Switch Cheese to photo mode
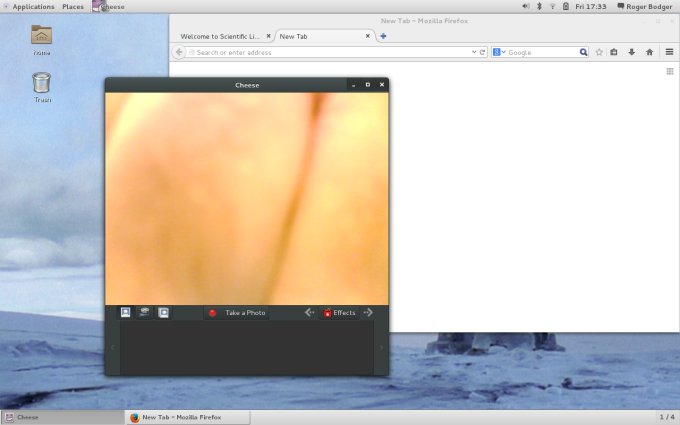This screenshot has height=425, width=680. pos(126,312)
